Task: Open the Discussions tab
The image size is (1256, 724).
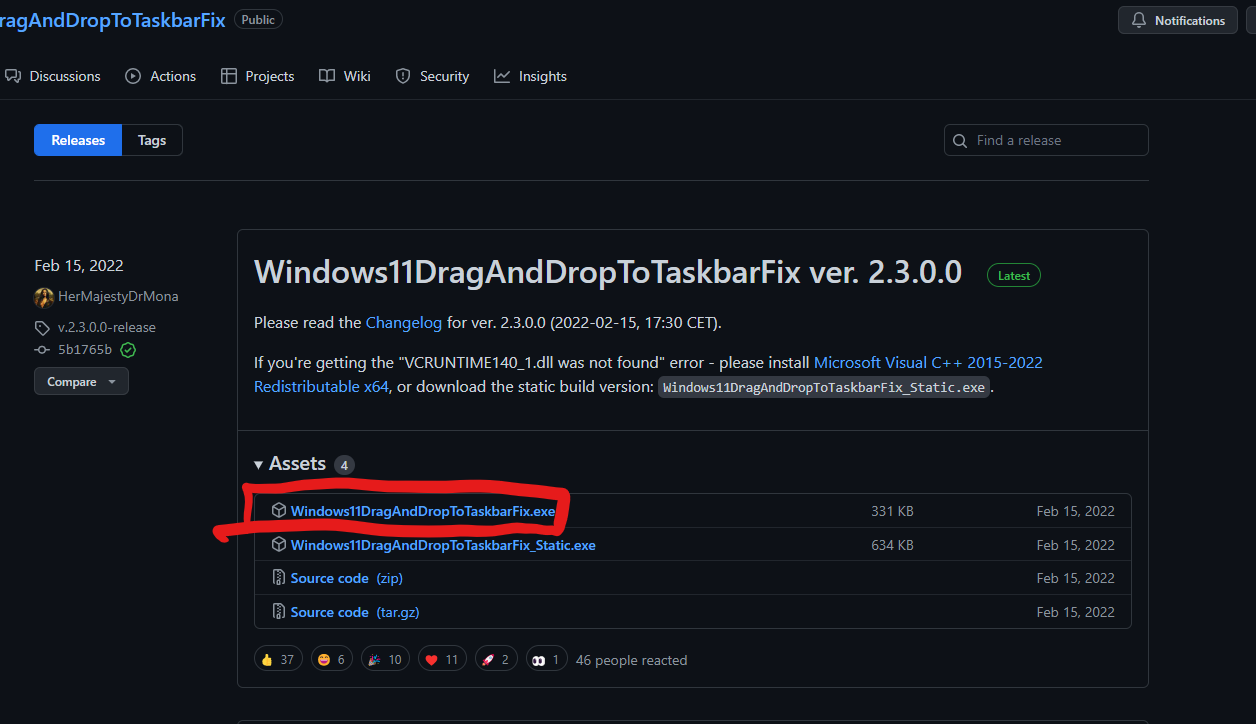Action: (x=52, y=76)
